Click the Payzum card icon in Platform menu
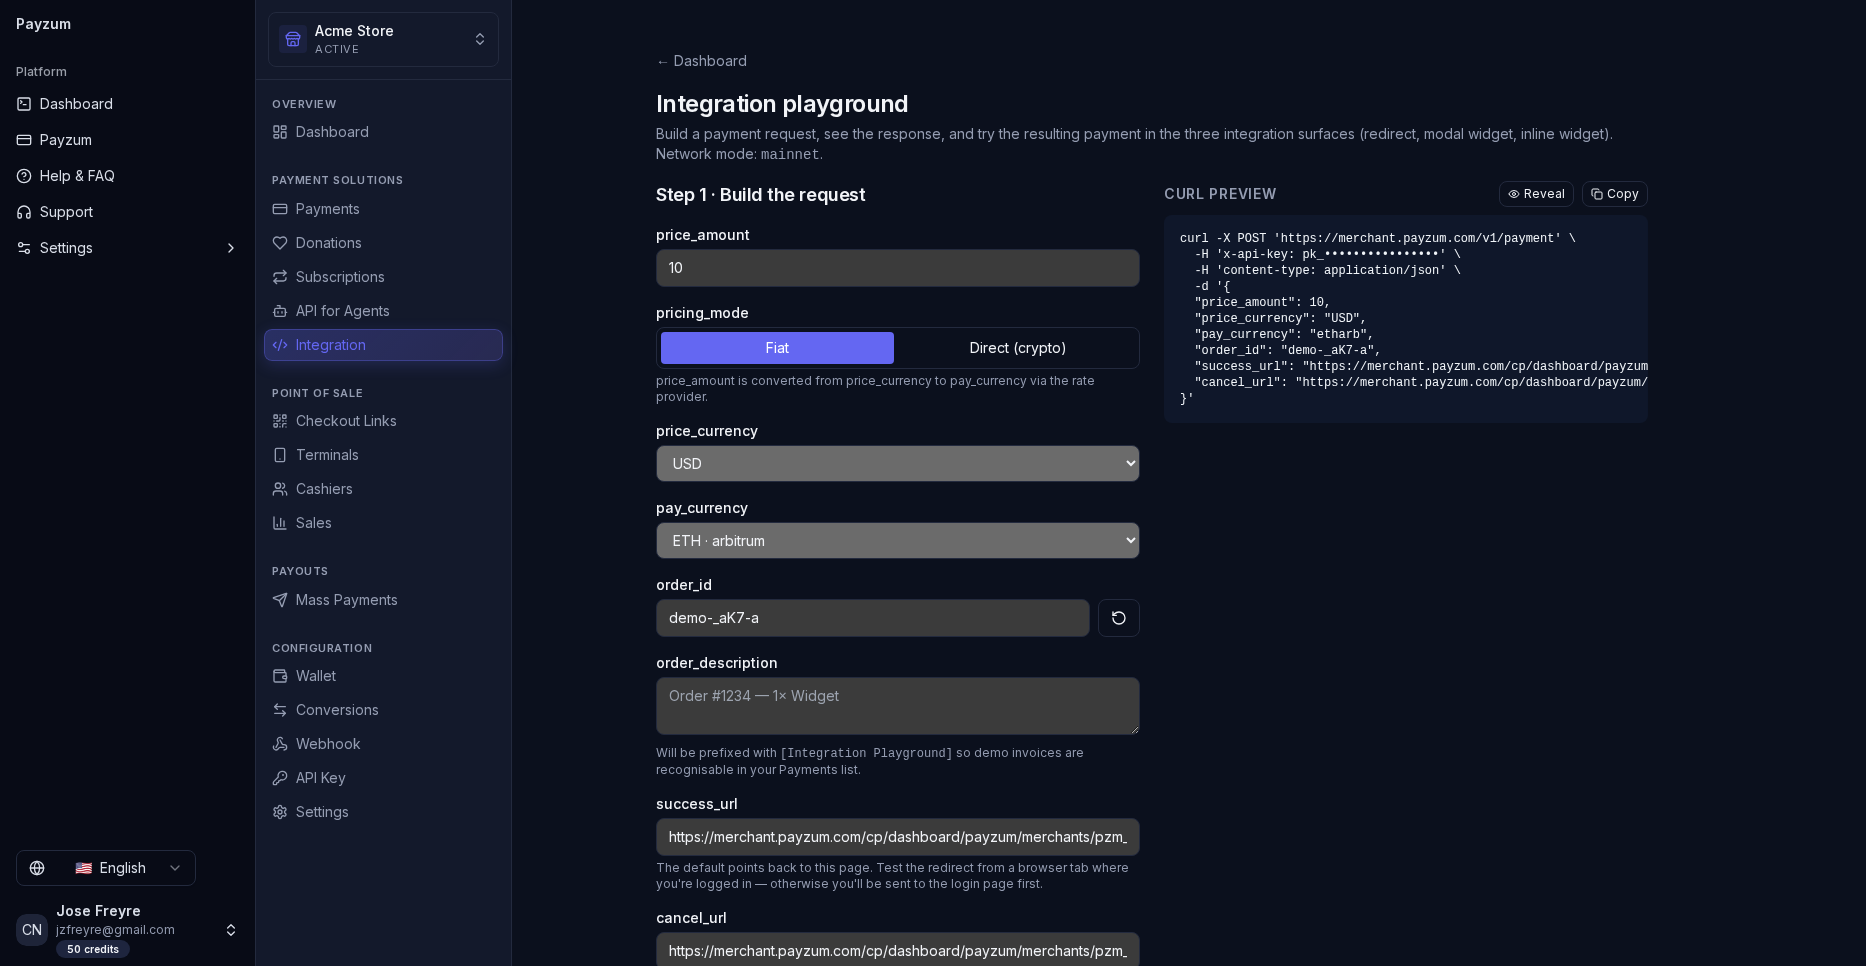The width and height of the screenshot is (1866, 966). click(x=24, y=140)
